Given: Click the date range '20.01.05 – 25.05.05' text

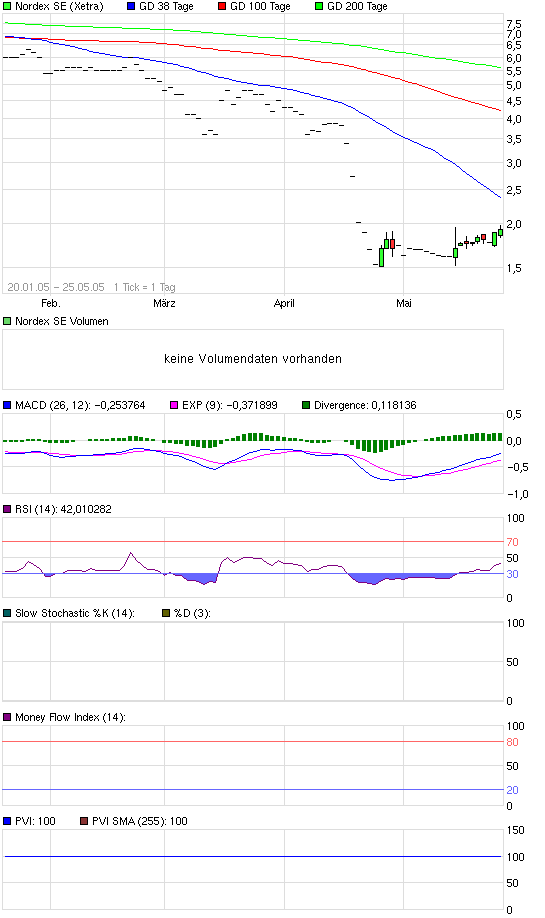Looking at the screenshot, I should [56, 287].
